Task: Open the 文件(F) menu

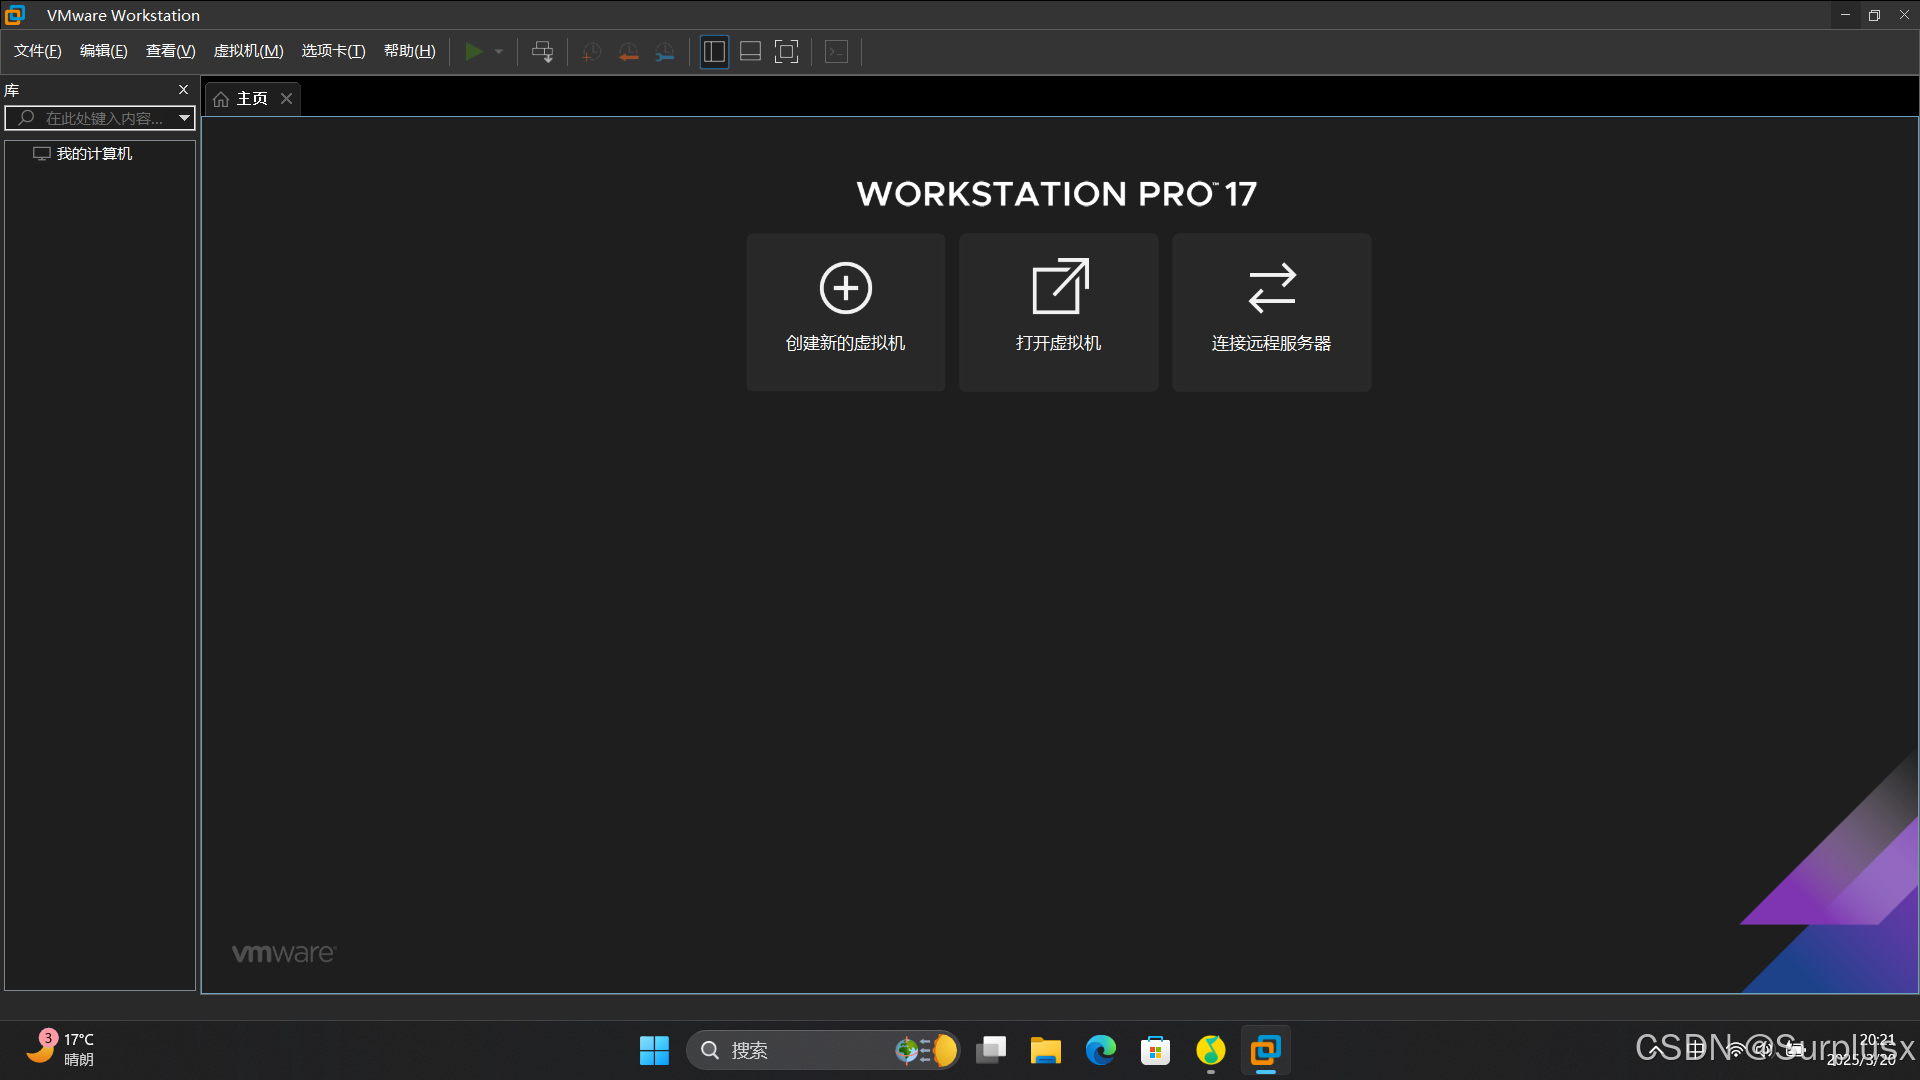Action: pyautogui.click(x=38, y=51)
